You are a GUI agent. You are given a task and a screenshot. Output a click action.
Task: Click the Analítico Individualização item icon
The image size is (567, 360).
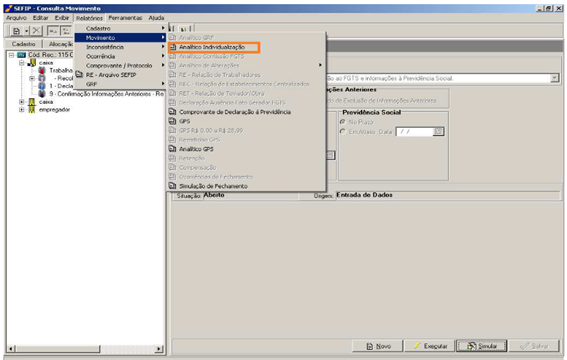click(173, 47)
